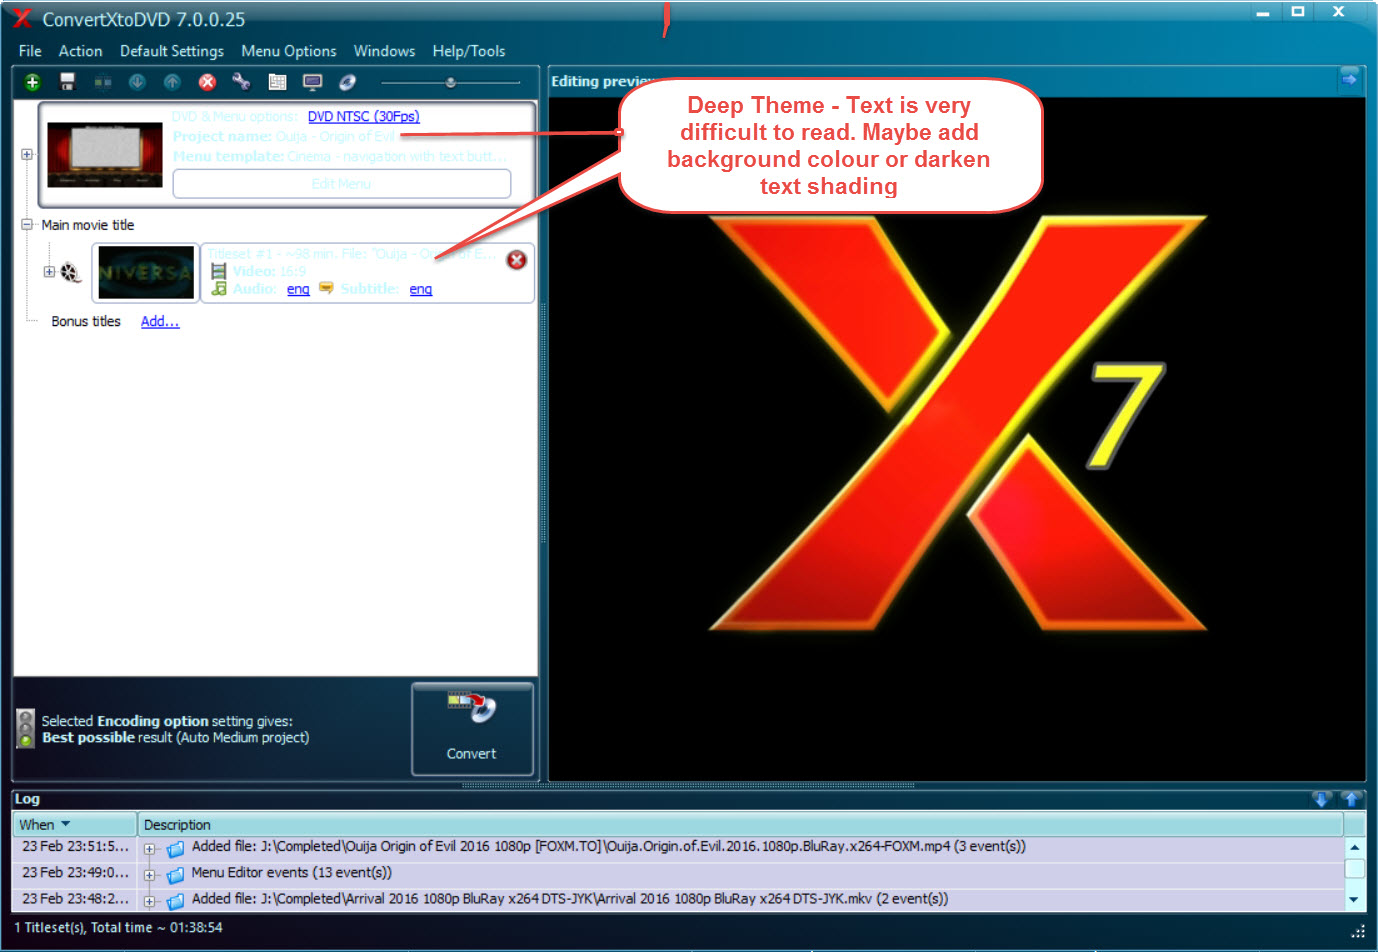The width and height of the screenshot is (1378, 952).
Task: Open the Windows menu
Action: (384, 51)
